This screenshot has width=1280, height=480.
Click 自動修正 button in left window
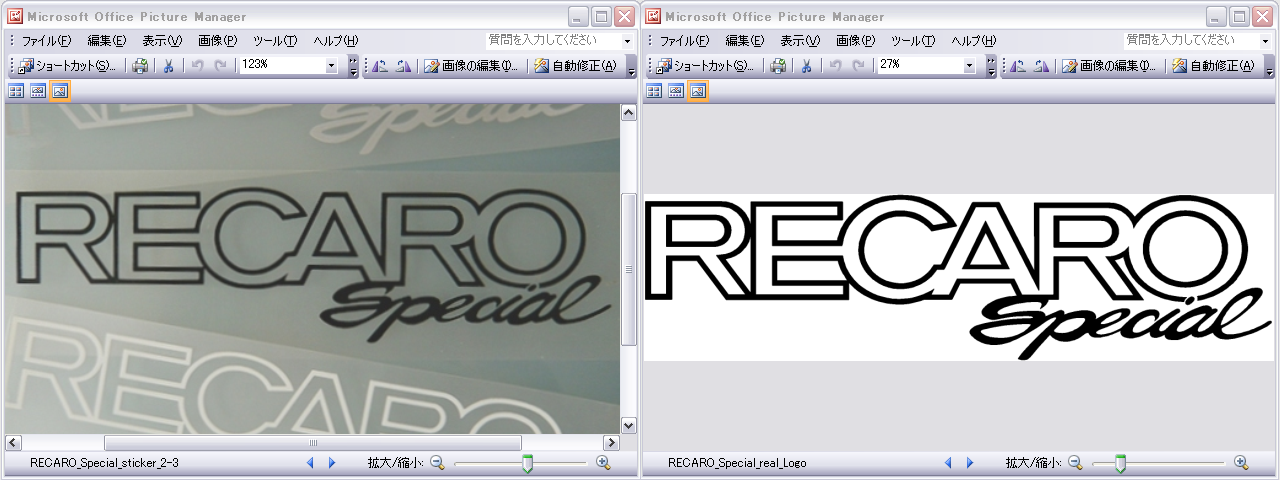575,66
